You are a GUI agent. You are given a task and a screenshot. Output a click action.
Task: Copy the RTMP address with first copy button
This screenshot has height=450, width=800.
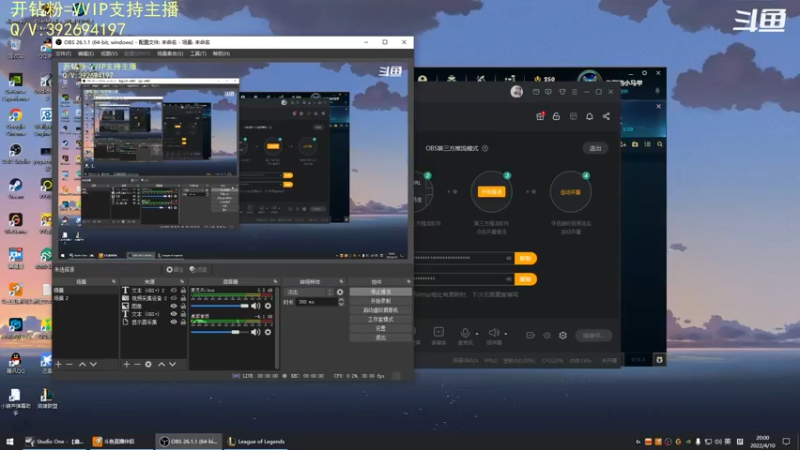[526, 258]
